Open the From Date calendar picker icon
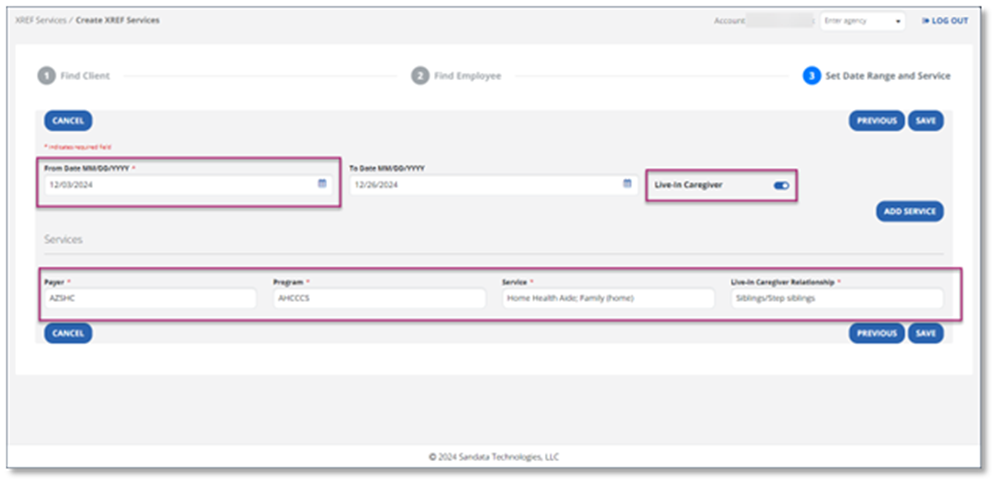This screenshot has width=997, height=484. [322, 184]
